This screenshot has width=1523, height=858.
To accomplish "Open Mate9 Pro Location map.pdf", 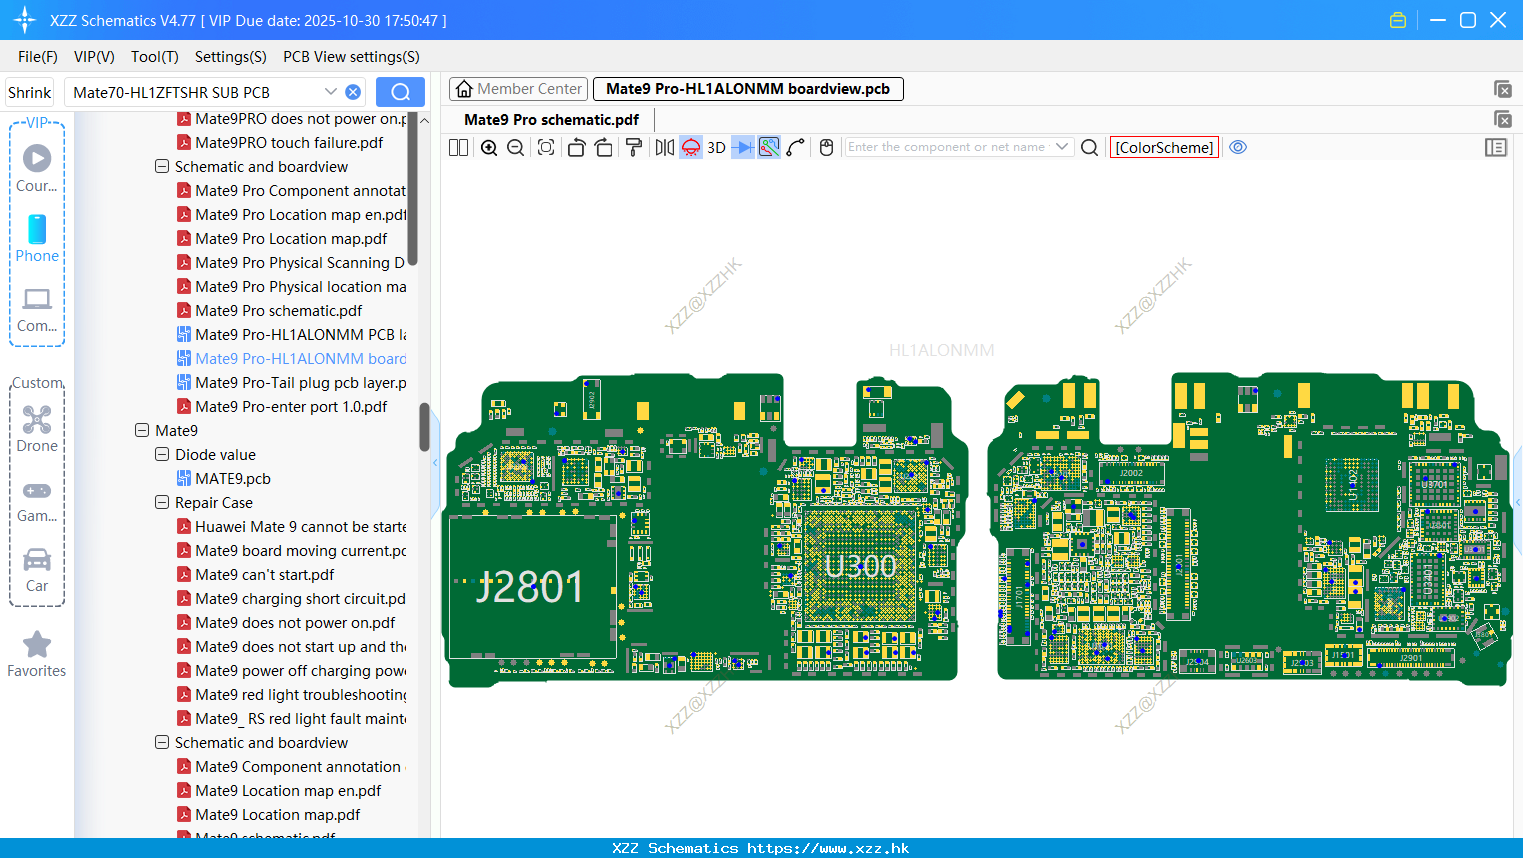I will tap(291, 239).
